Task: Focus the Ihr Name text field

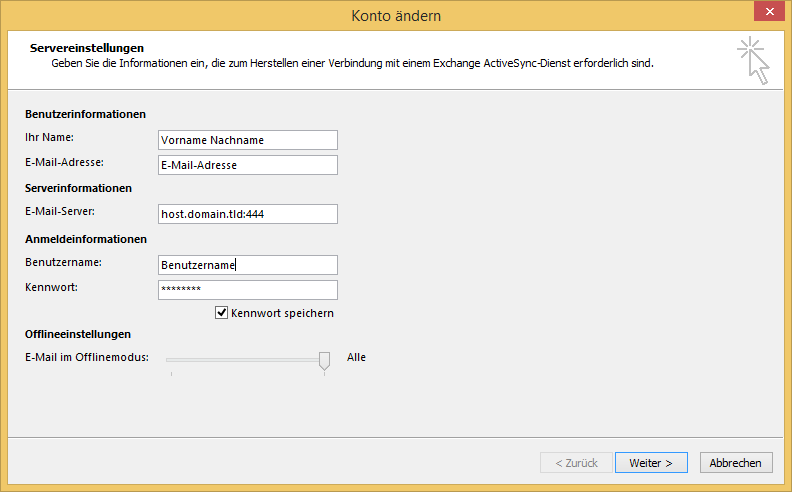Action: [248, 140]
